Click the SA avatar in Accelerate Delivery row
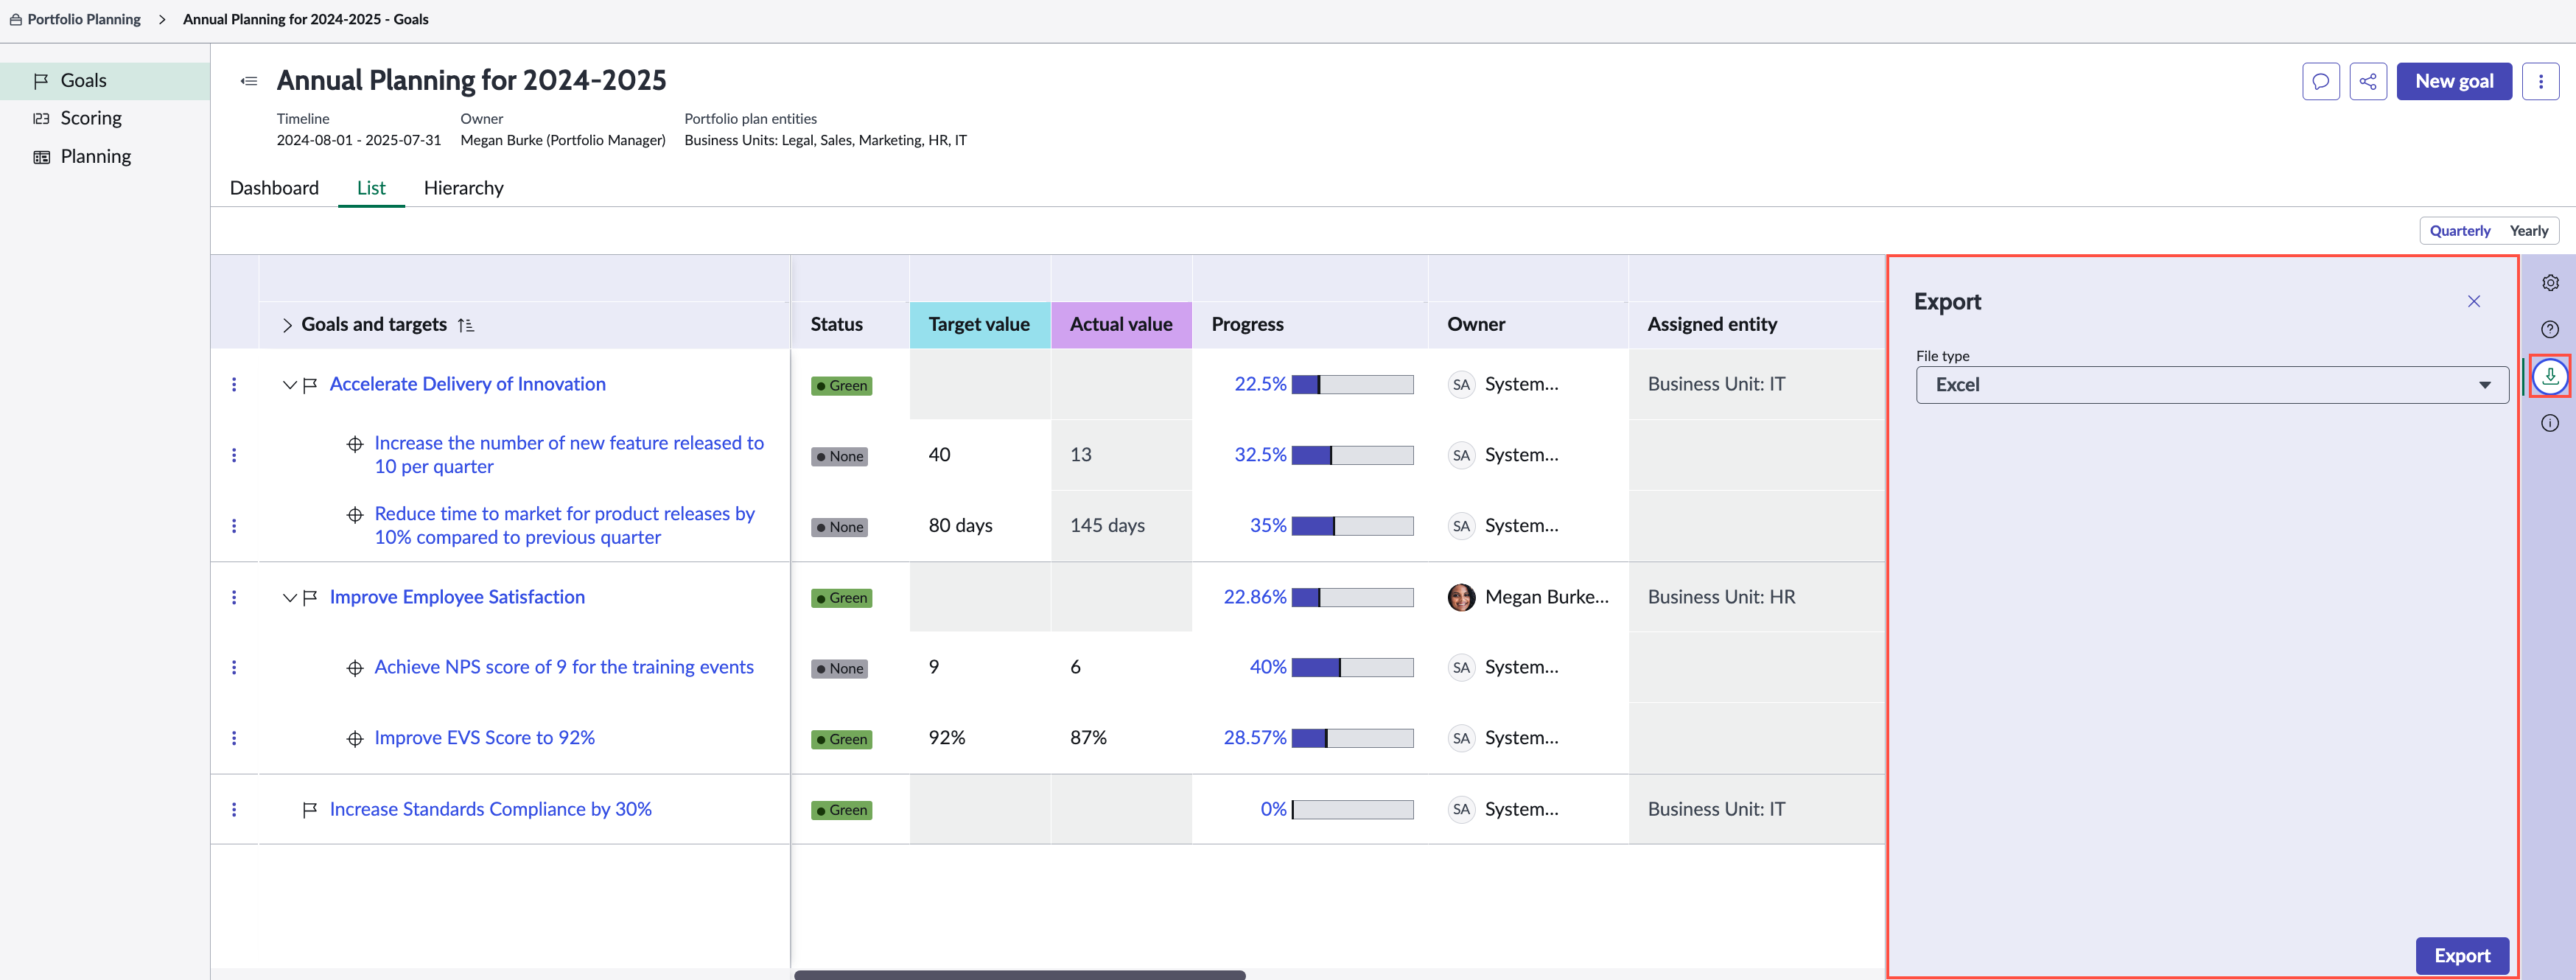 pos(1461,385)
